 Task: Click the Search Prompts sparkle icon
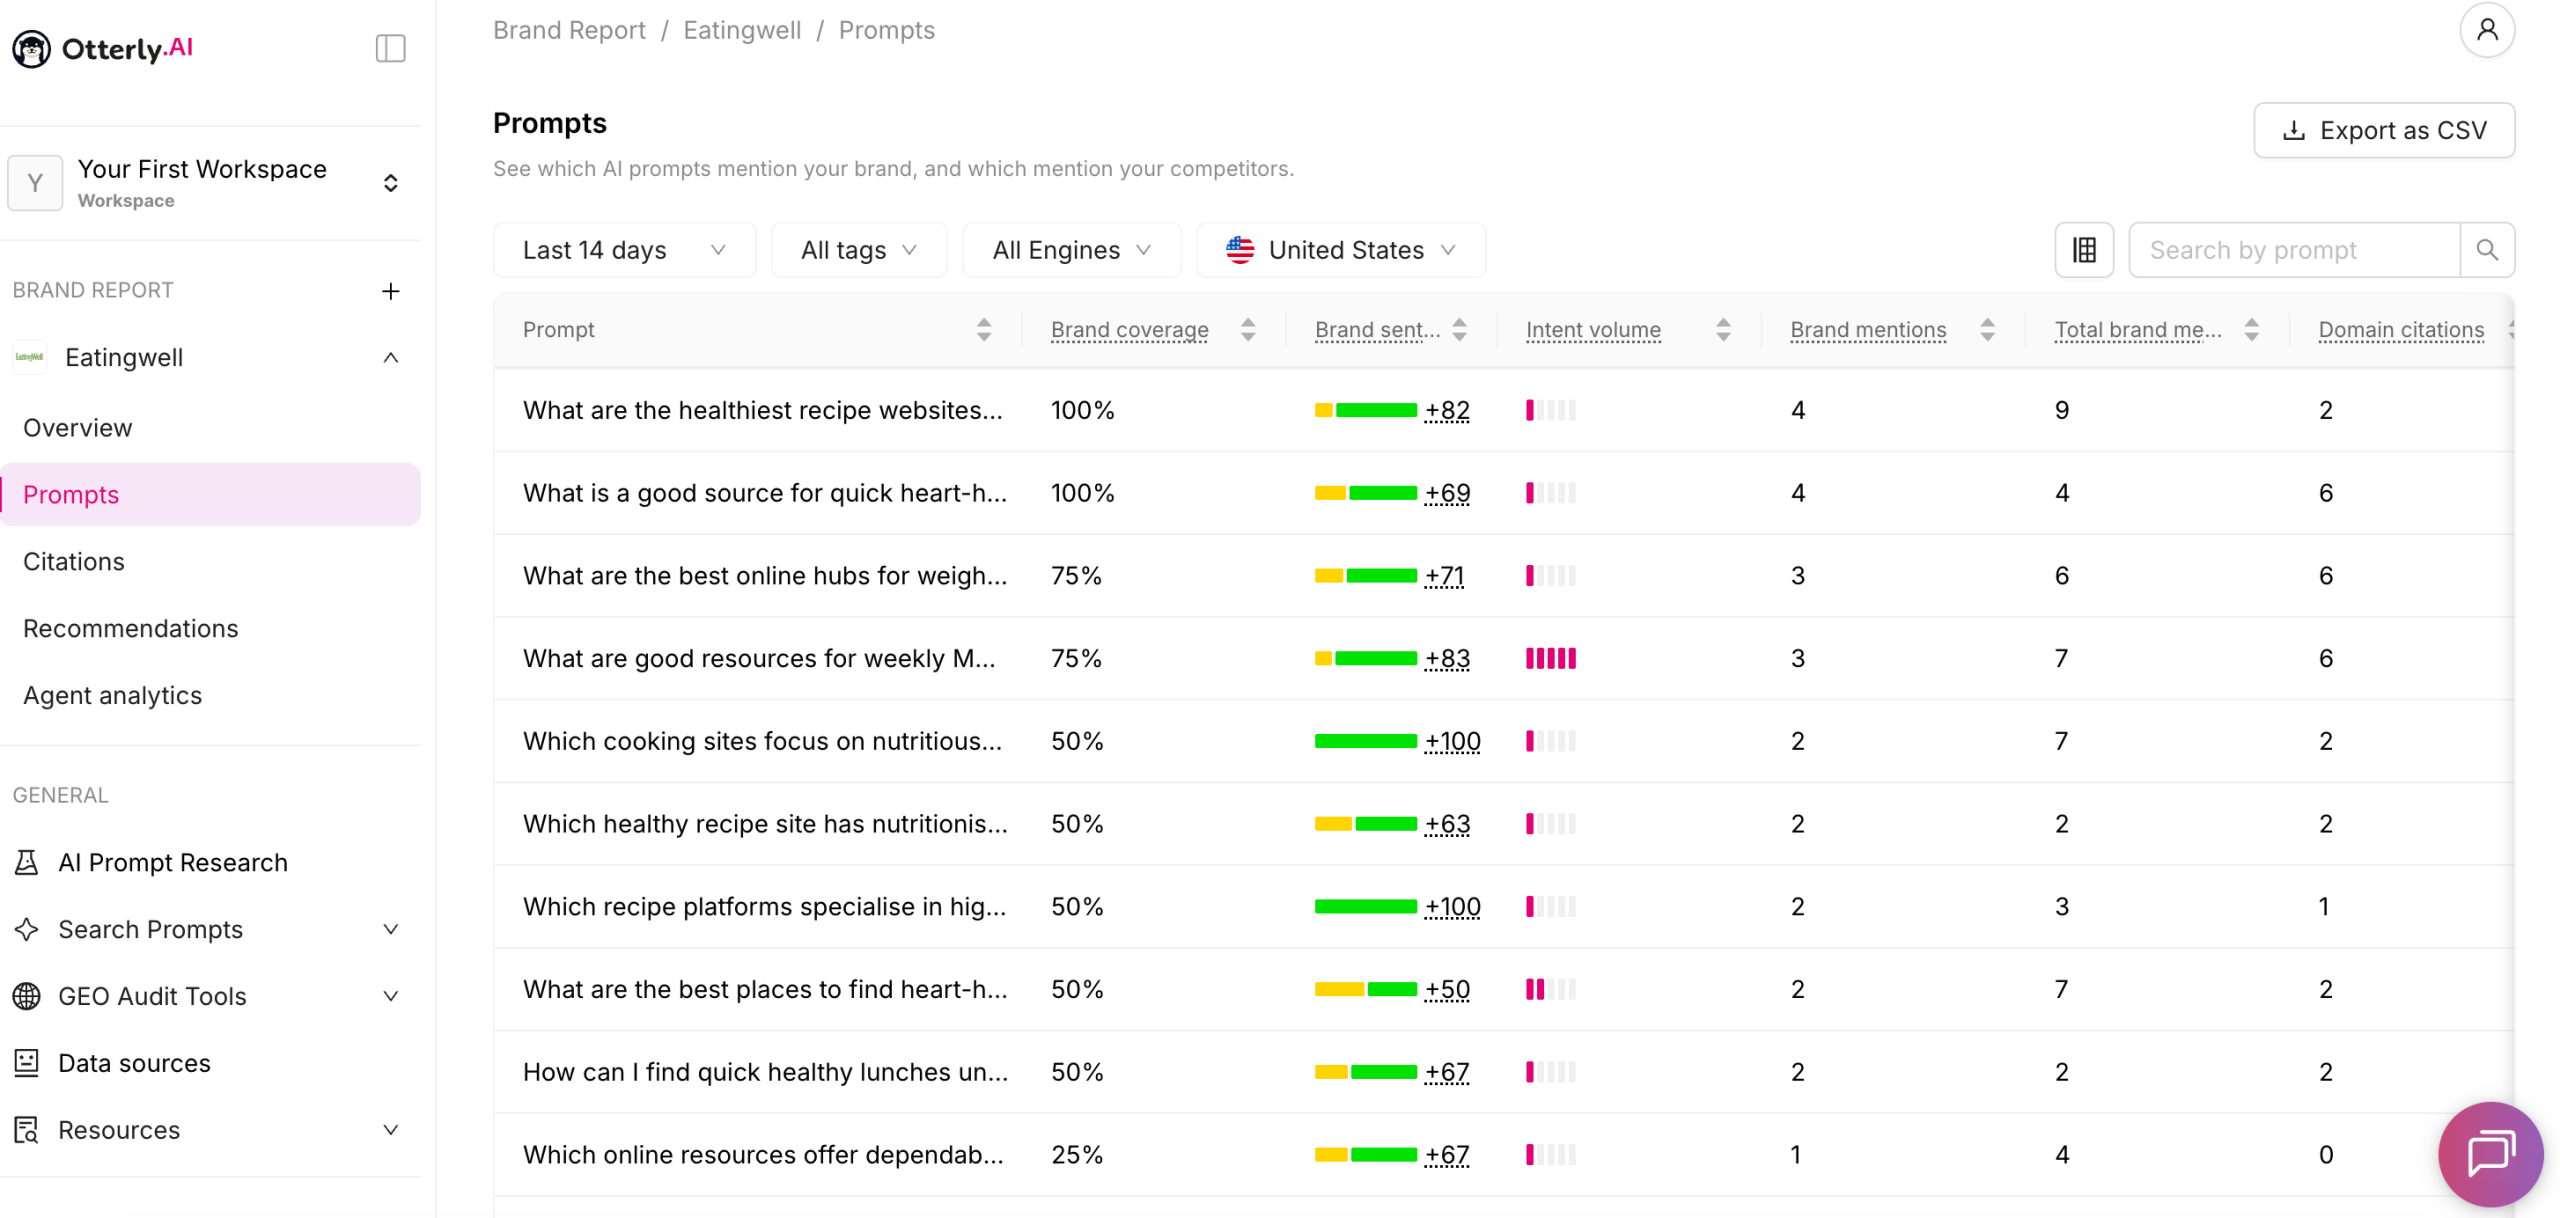tap(27, 929)
